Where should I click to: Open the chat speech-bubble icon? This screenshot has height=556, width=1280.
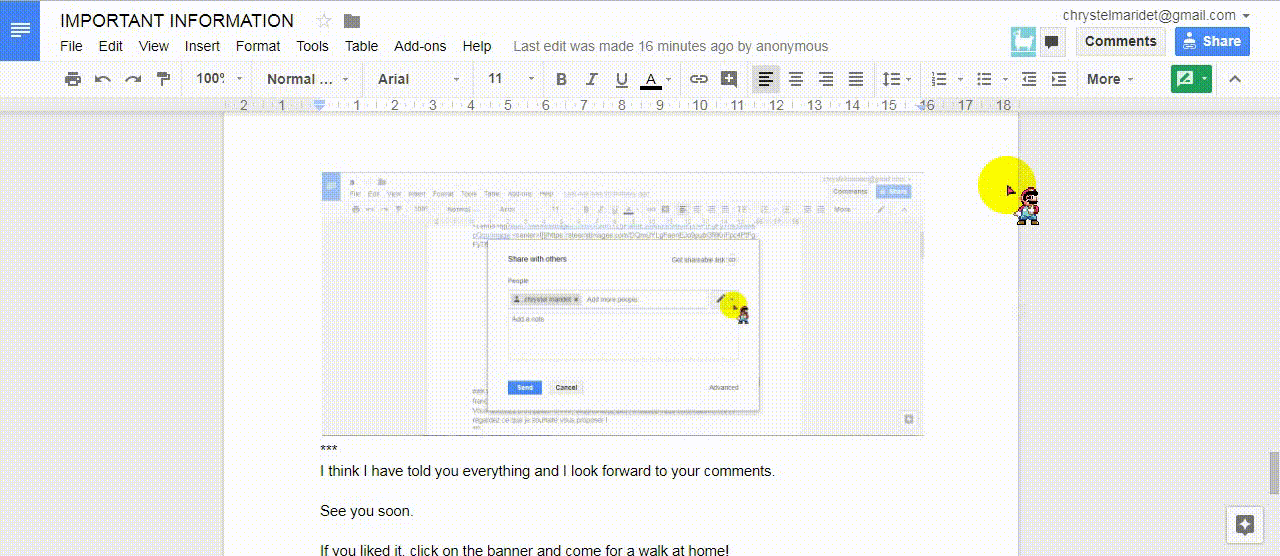[x=1051, y=42]
